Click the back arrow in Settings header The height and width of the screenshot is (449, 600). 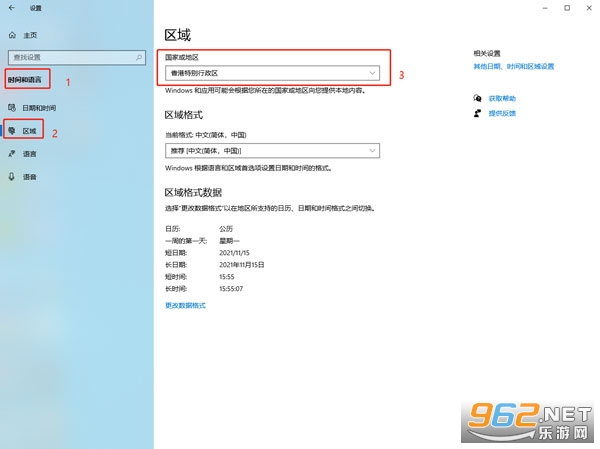click(12, 8)
